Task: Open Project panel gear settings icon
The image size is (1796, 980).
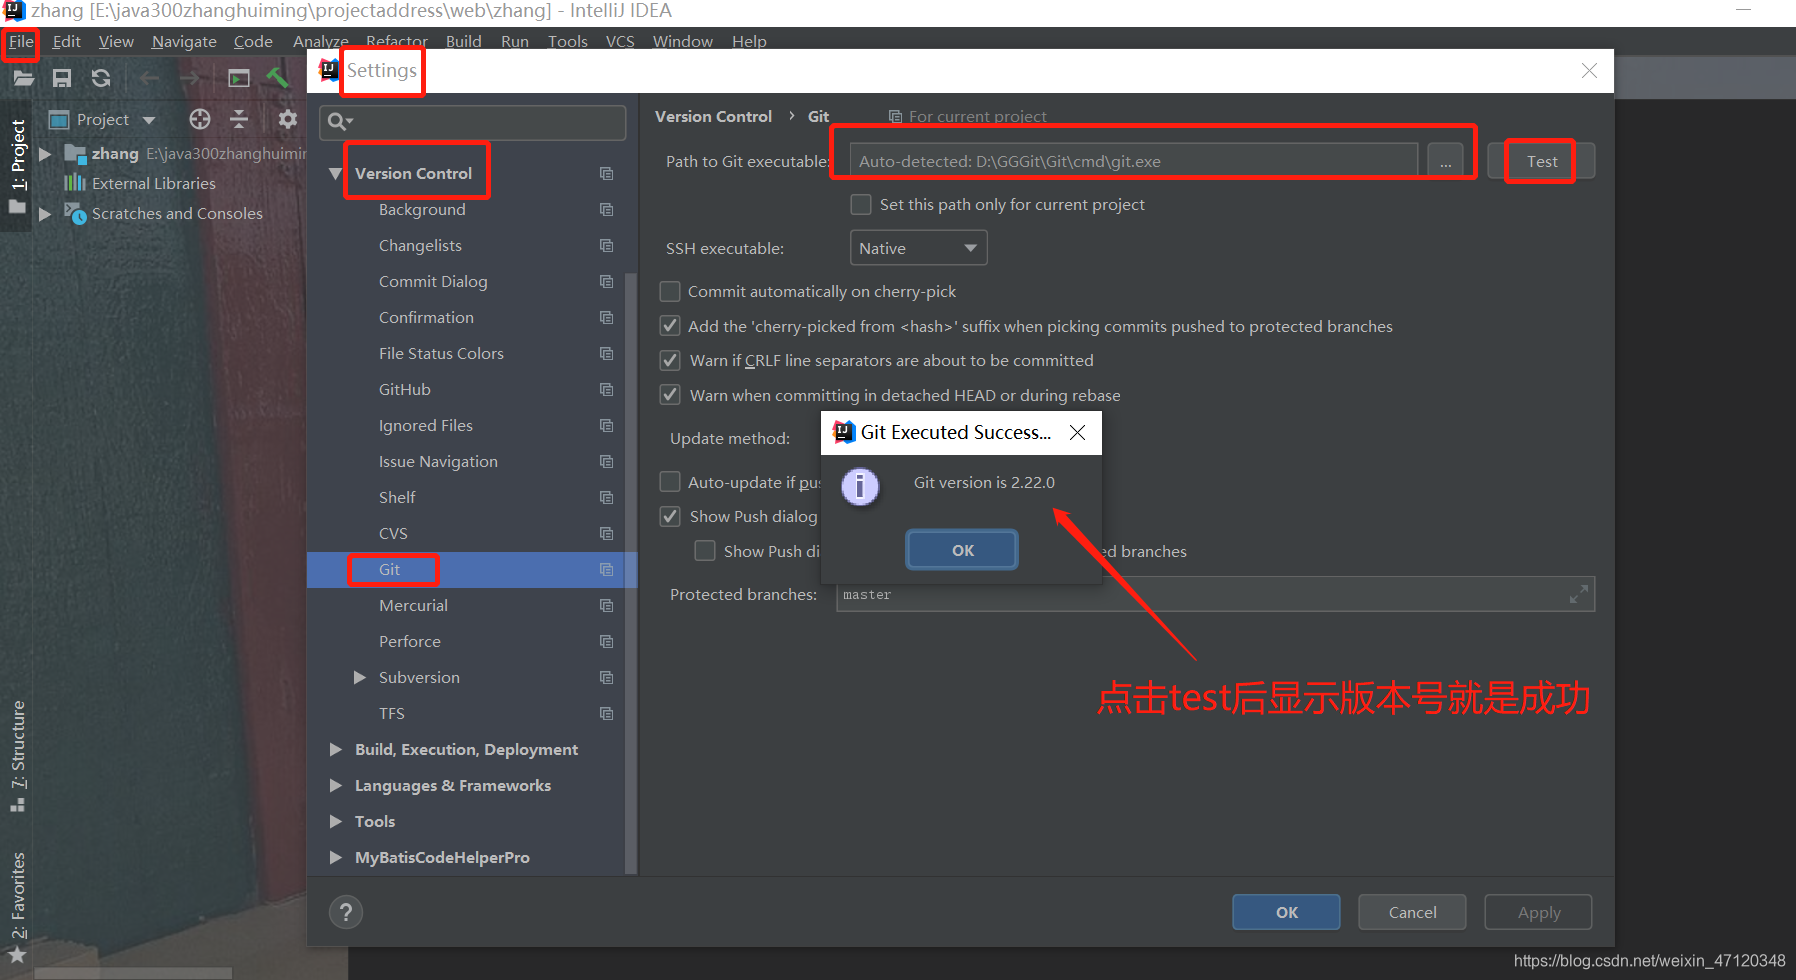Action: click(288, 119)
